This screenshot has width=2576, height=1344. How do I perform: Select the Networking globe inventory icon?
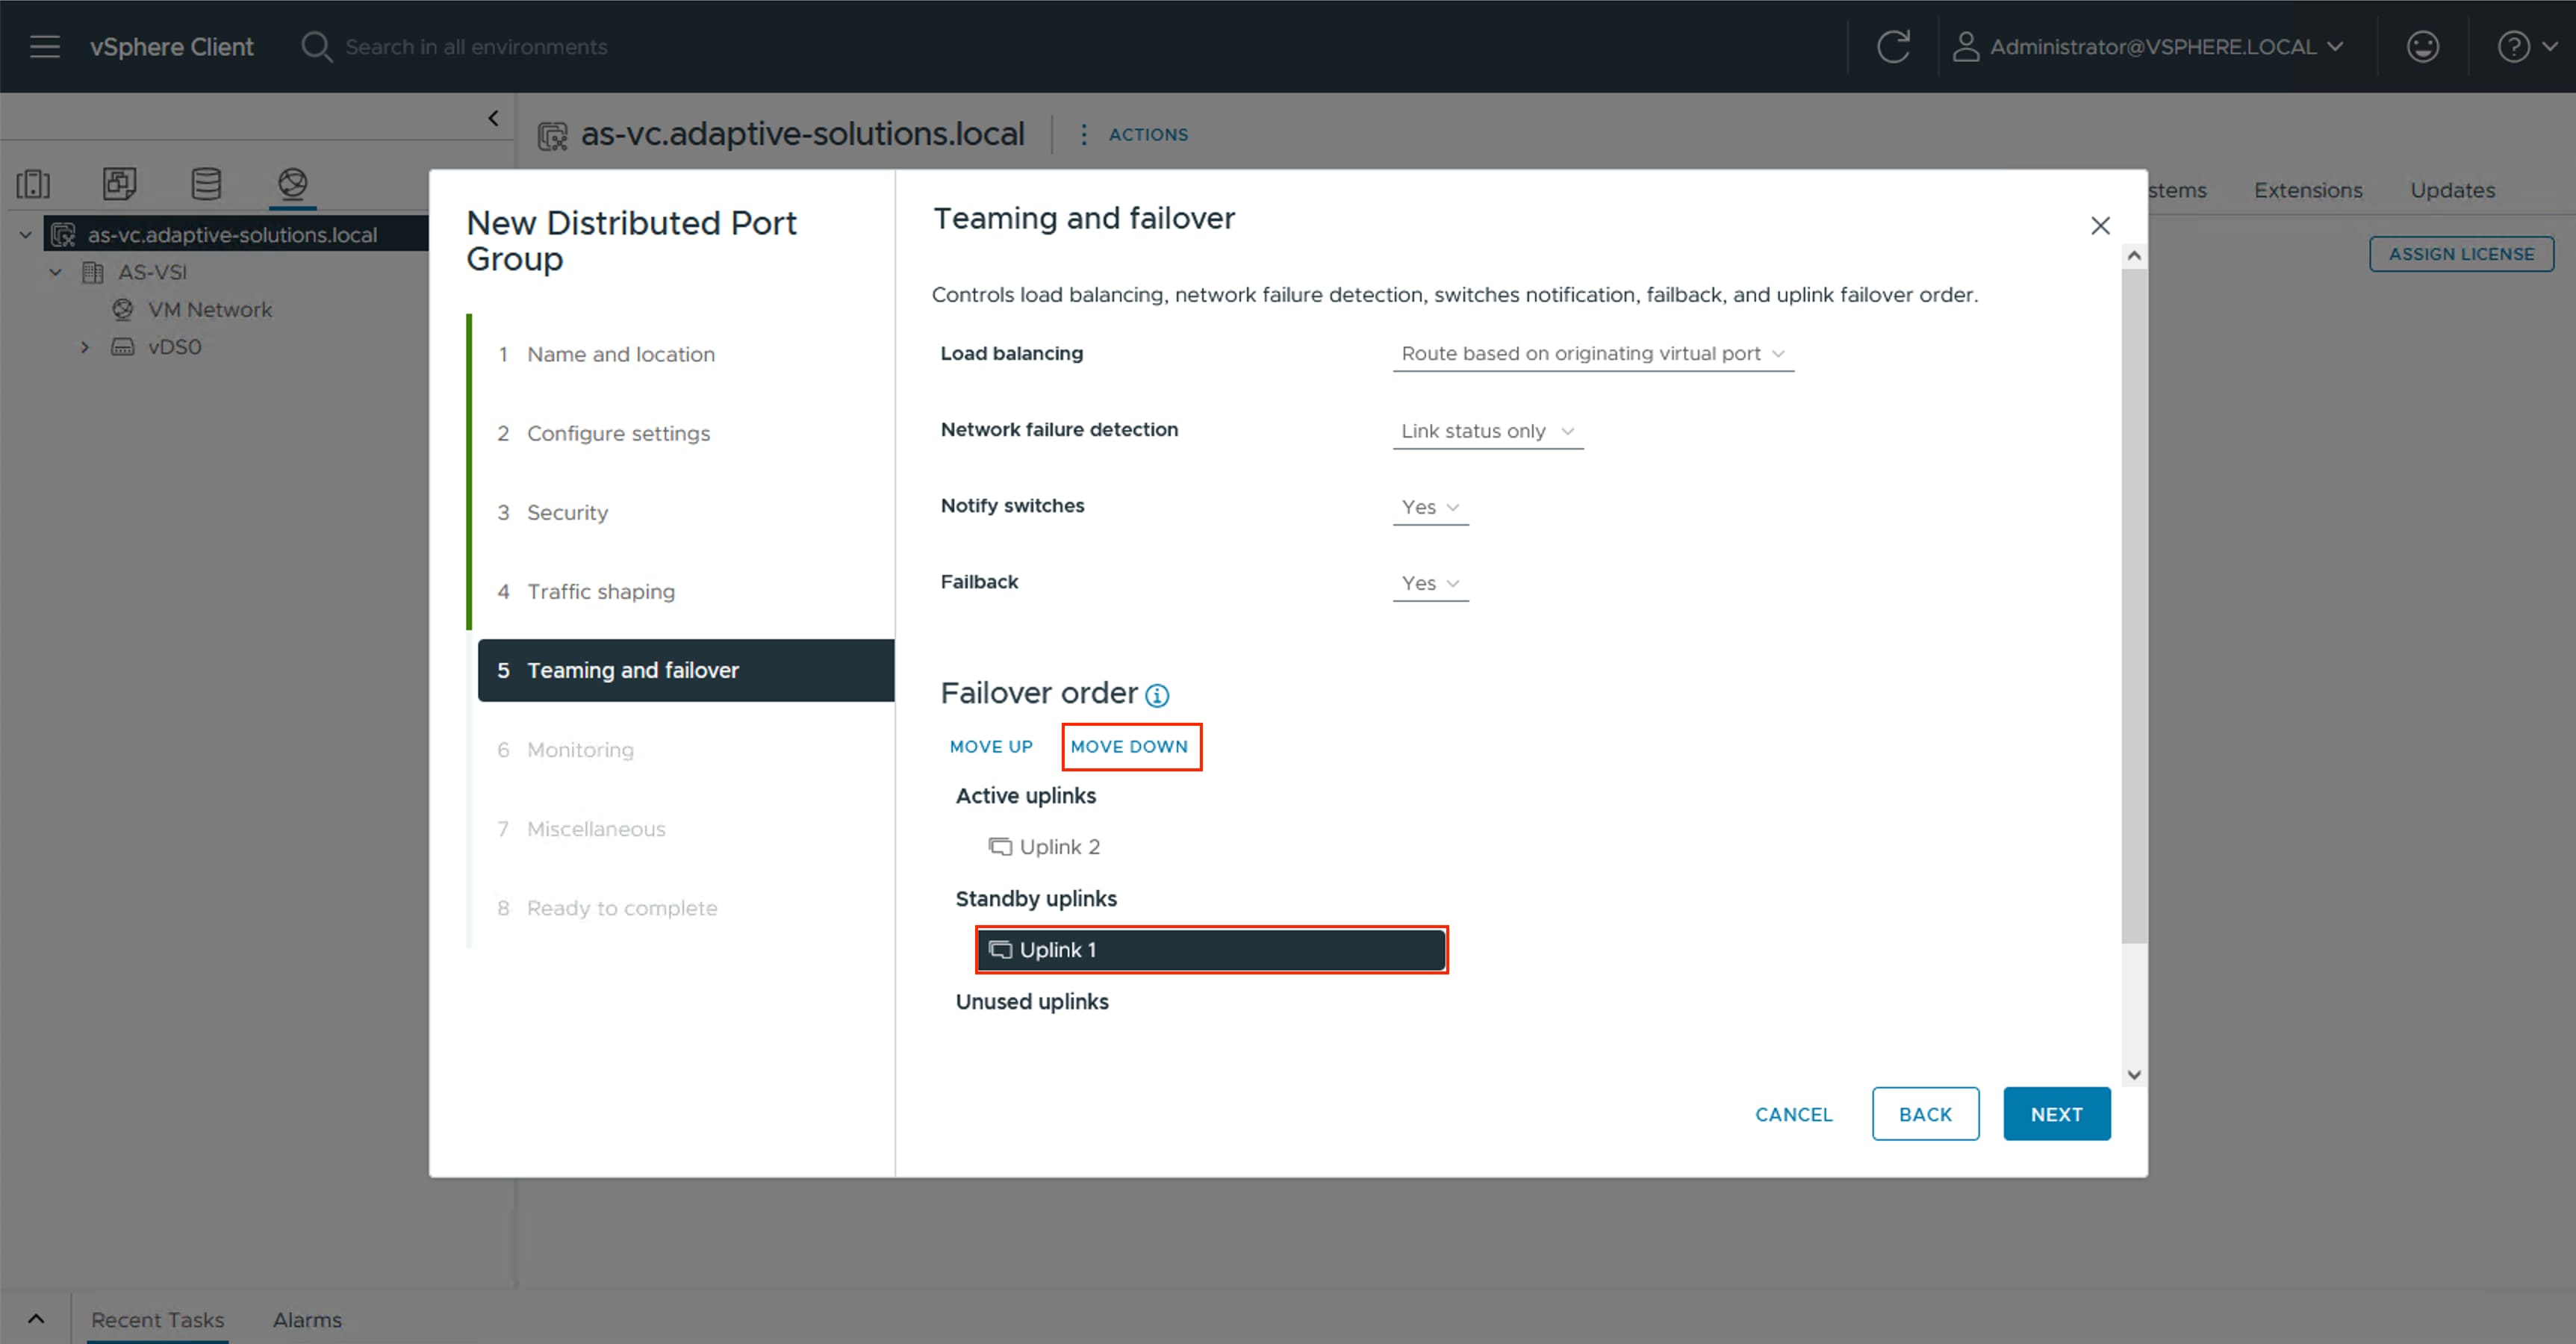point(292,184)
